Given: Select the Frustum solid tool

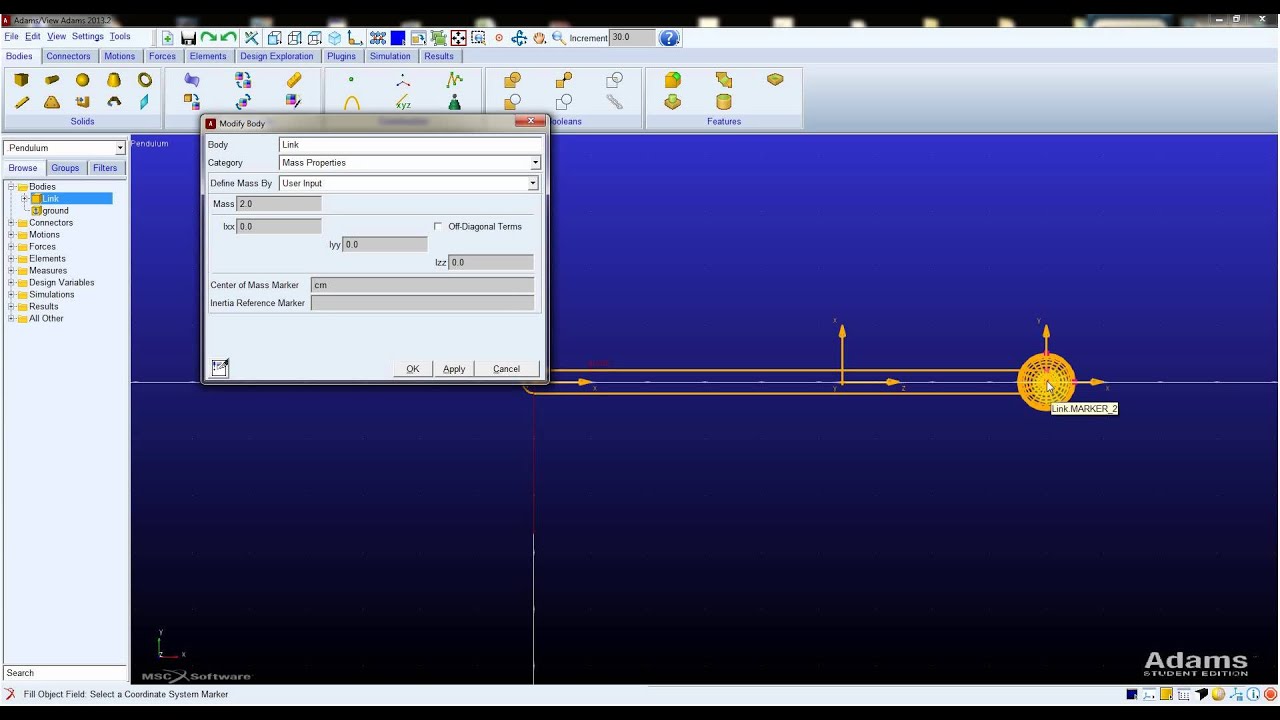Looking at the screenshot, I should tap(114, 80).
